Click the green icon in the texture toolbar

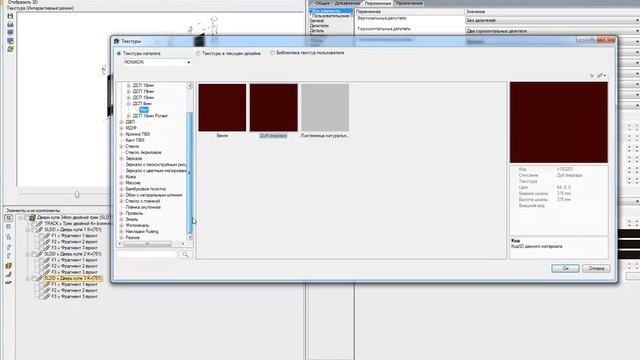(x=10, y=49)
